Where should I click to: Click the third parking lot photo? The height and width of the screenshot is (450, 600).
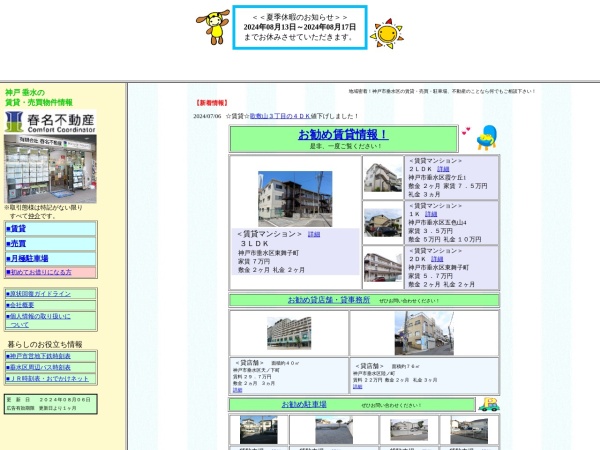(409, 430)
